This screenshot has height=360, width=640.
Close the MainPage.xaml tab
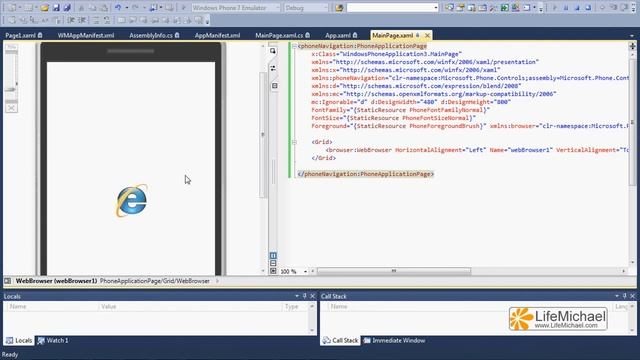pyautogui.click(x=427, y=36)
